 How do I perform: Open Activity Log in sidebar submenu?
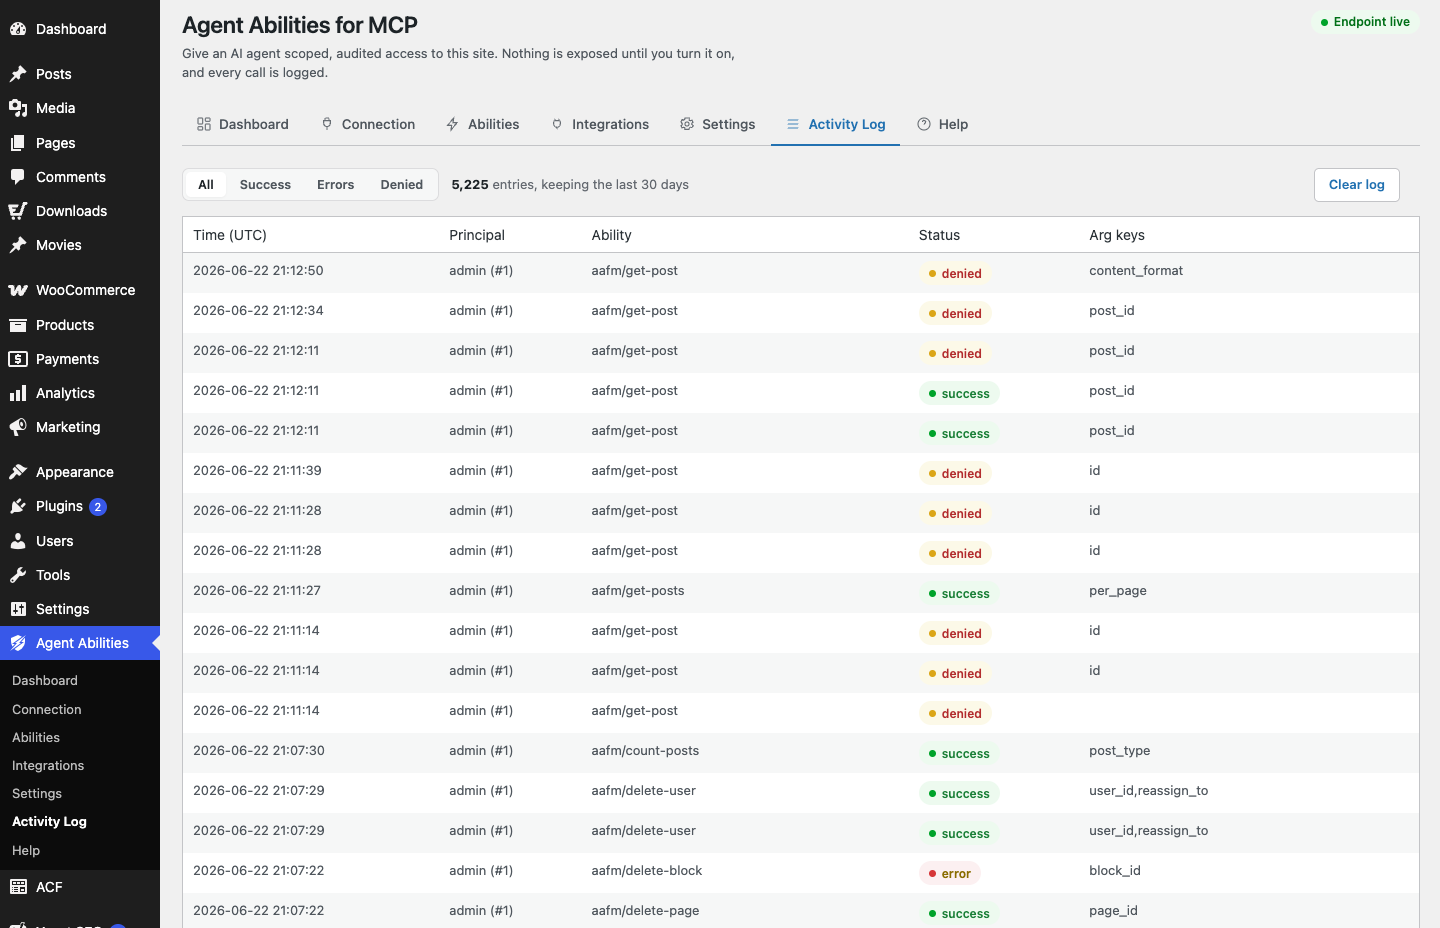coord(49,821)
